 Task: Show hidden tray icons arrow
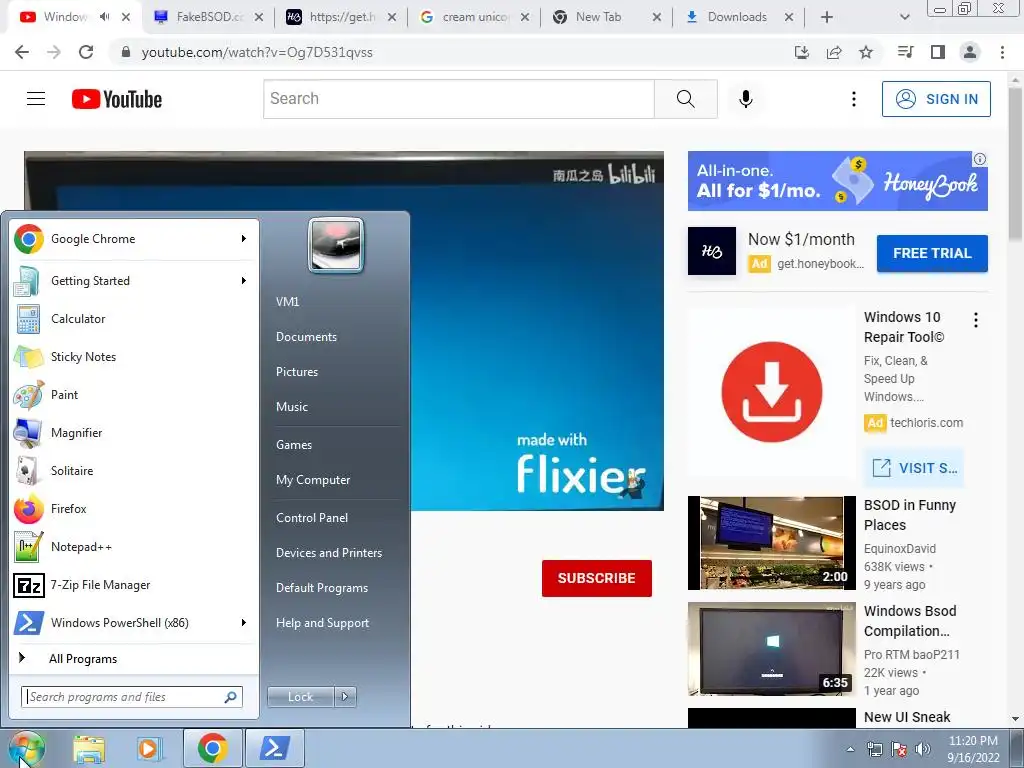(x=850, y=749)
